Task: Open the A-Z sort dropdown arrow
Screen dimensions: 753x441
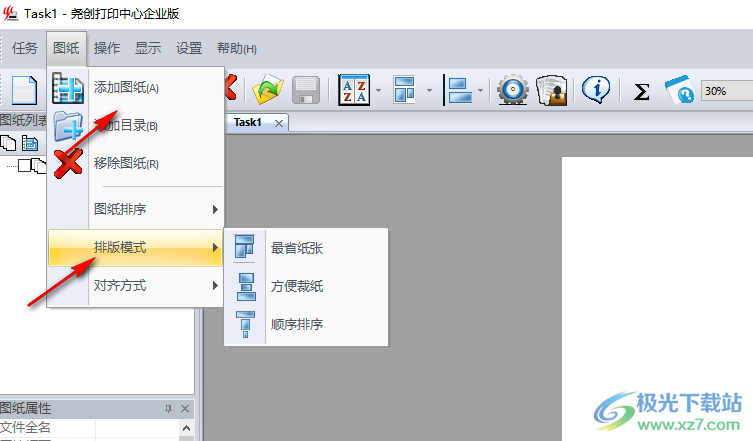Action: [x=378, y=90]
